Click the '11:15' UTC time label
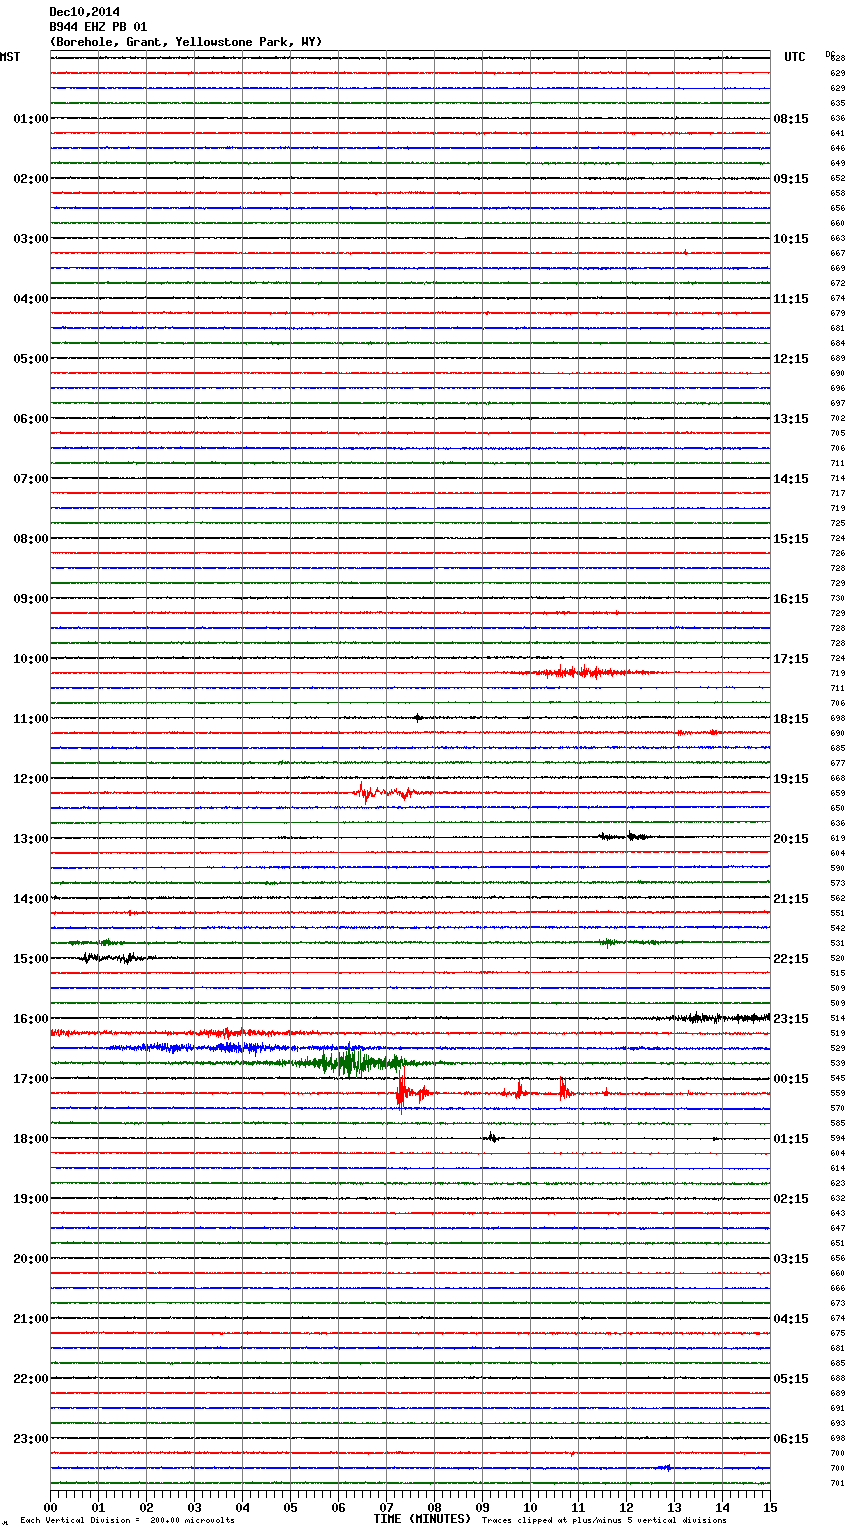850x1534 pixels. pyautogui.click(x=791, y=299)
